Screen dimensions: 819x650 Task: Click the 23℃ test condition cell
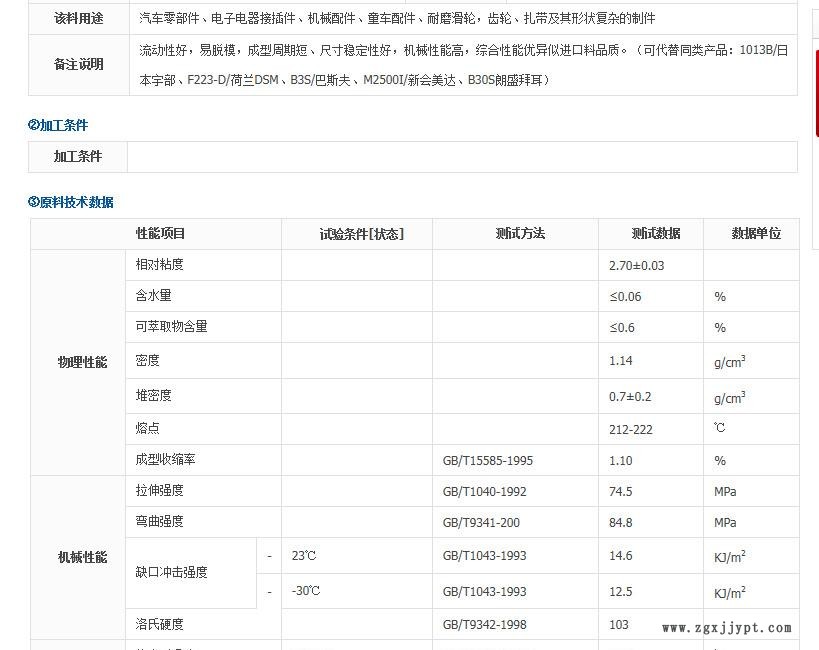(305, 555)
